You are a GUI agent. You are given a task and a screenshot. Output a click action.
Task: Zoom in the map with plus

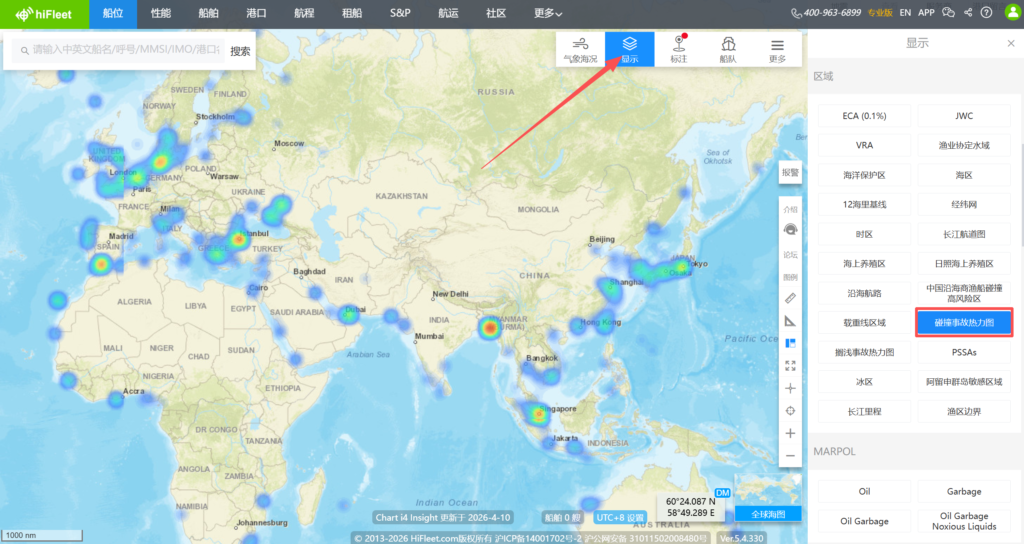click(x=790, y=433)
